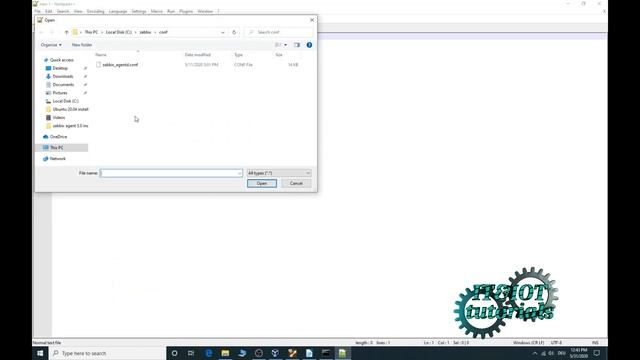Open VirtualBox cube taskbar icon
The width and height of the screenshot is (640, 360).
point(275,353)
